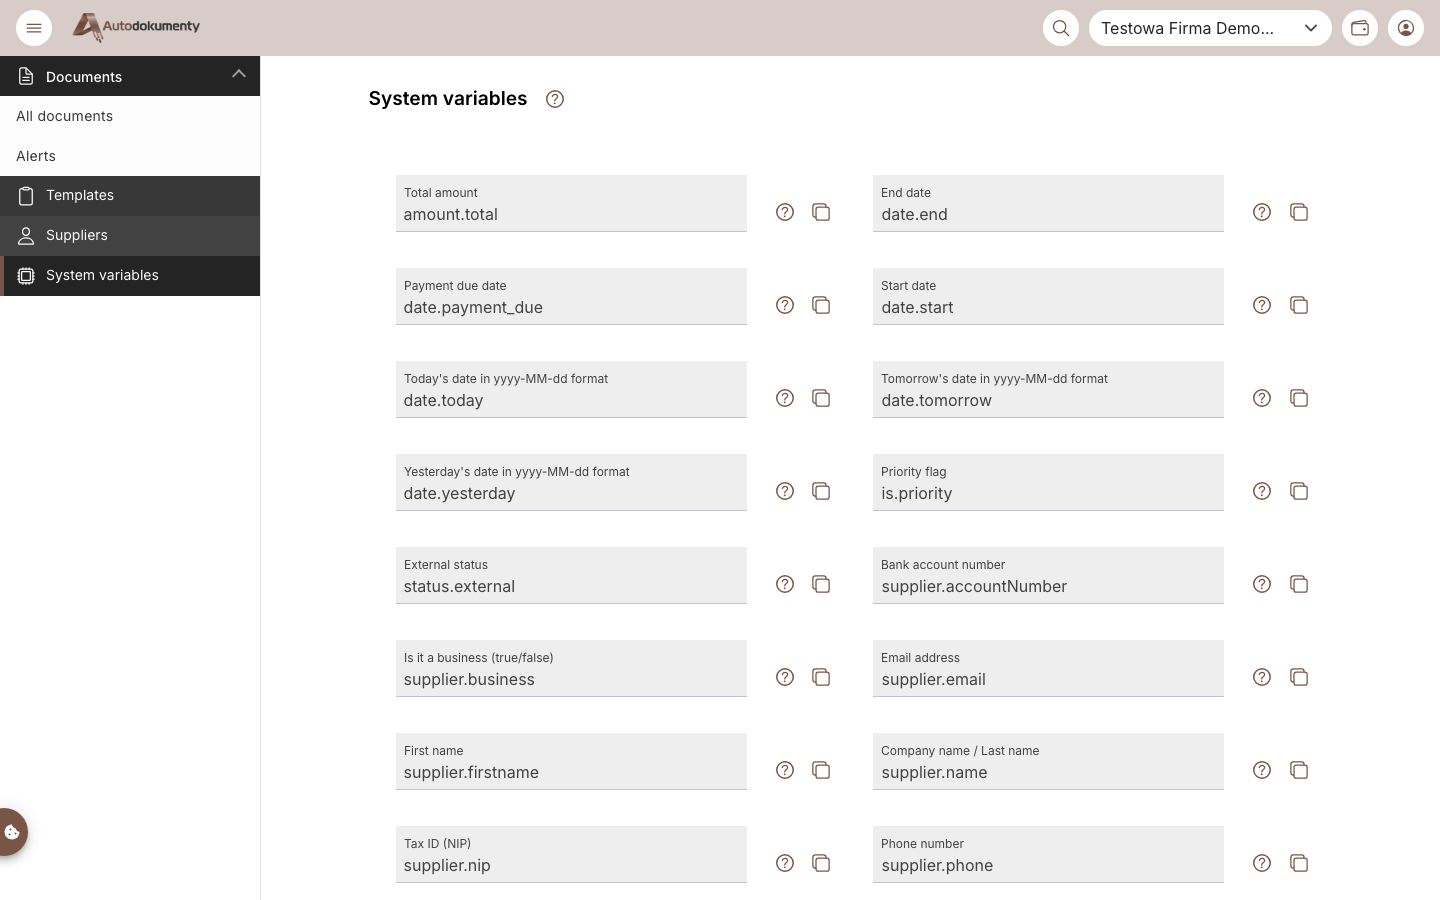Copy the supplier.email variable

1299,677
